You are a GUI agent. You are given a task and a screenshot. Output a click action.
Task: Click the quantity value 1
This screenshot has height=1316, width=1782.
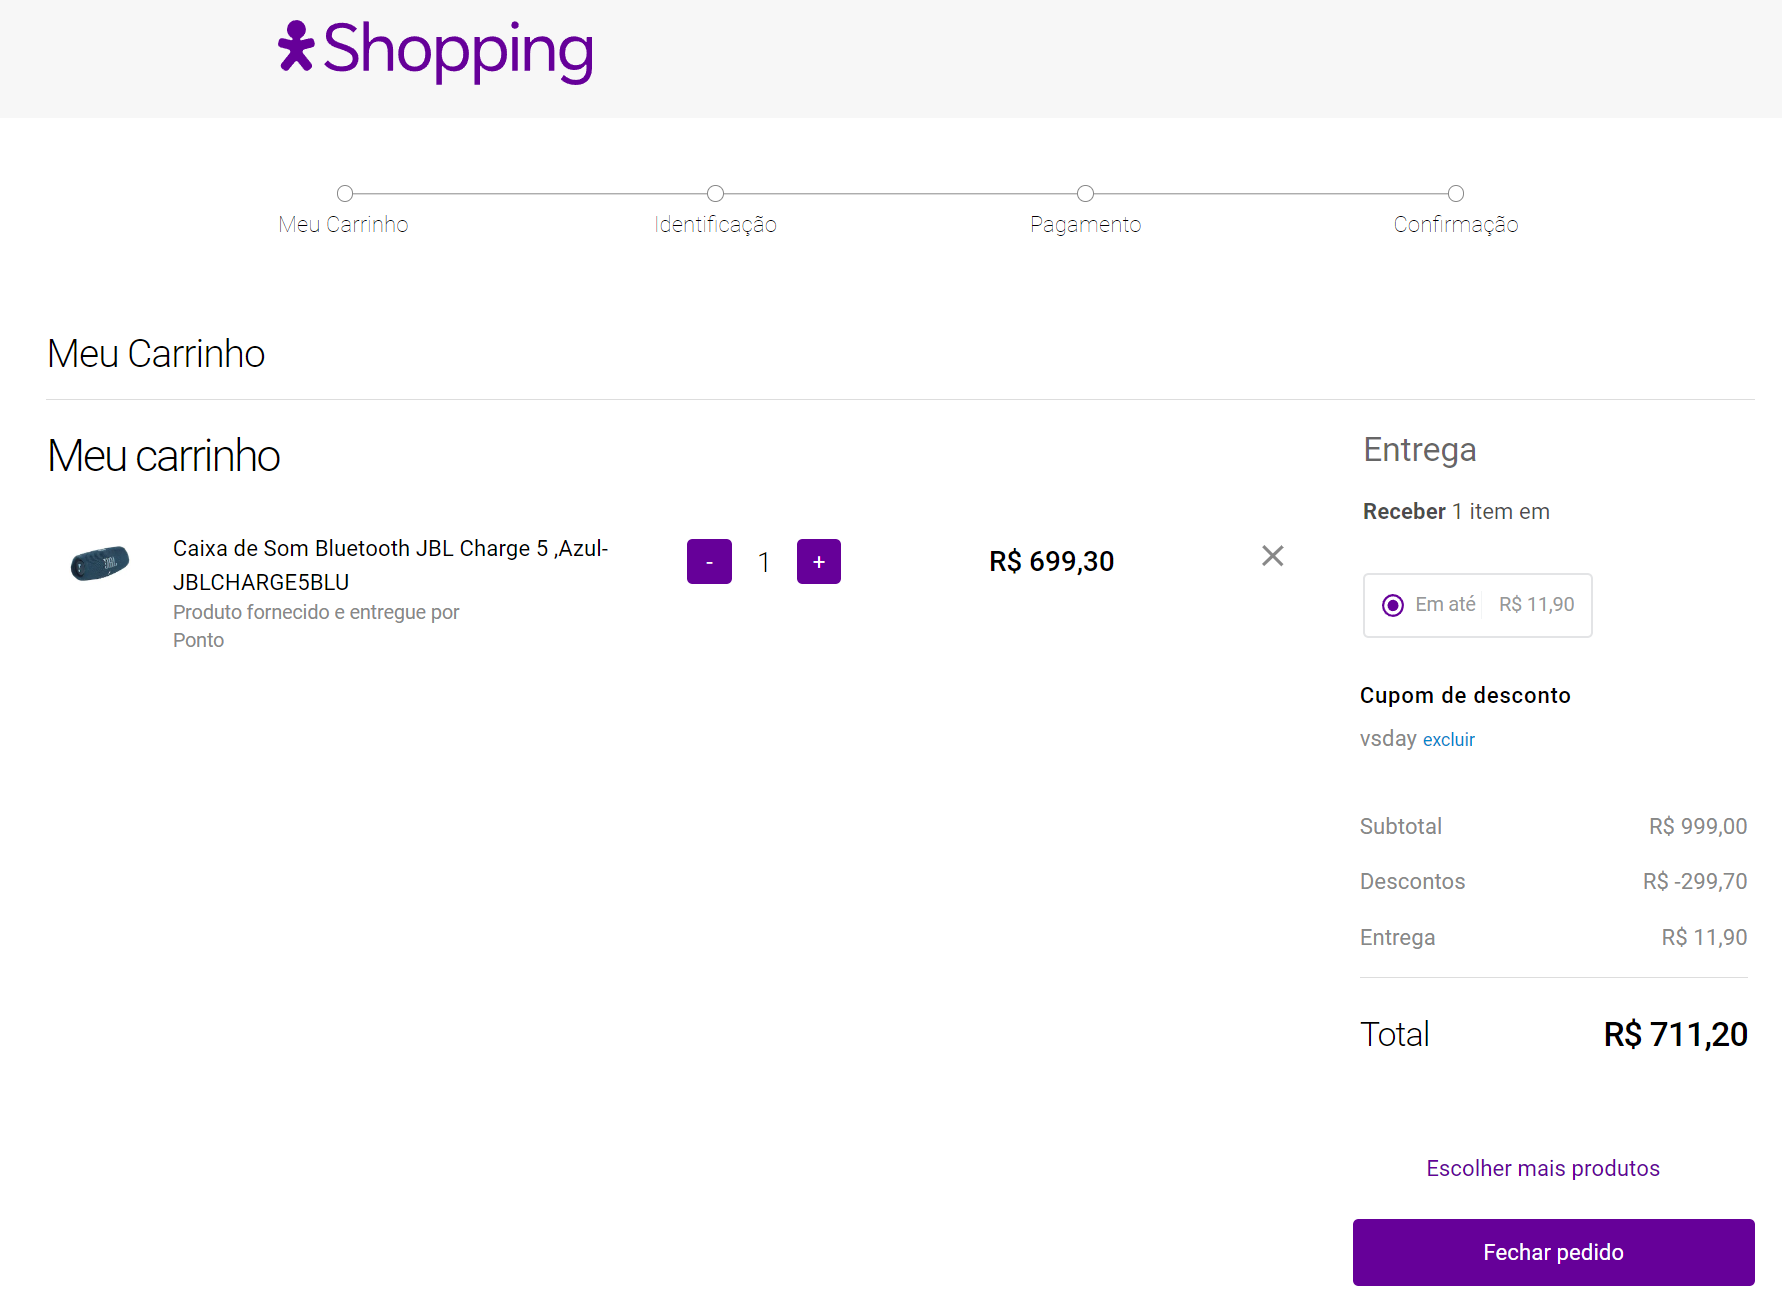pos(764,562)
